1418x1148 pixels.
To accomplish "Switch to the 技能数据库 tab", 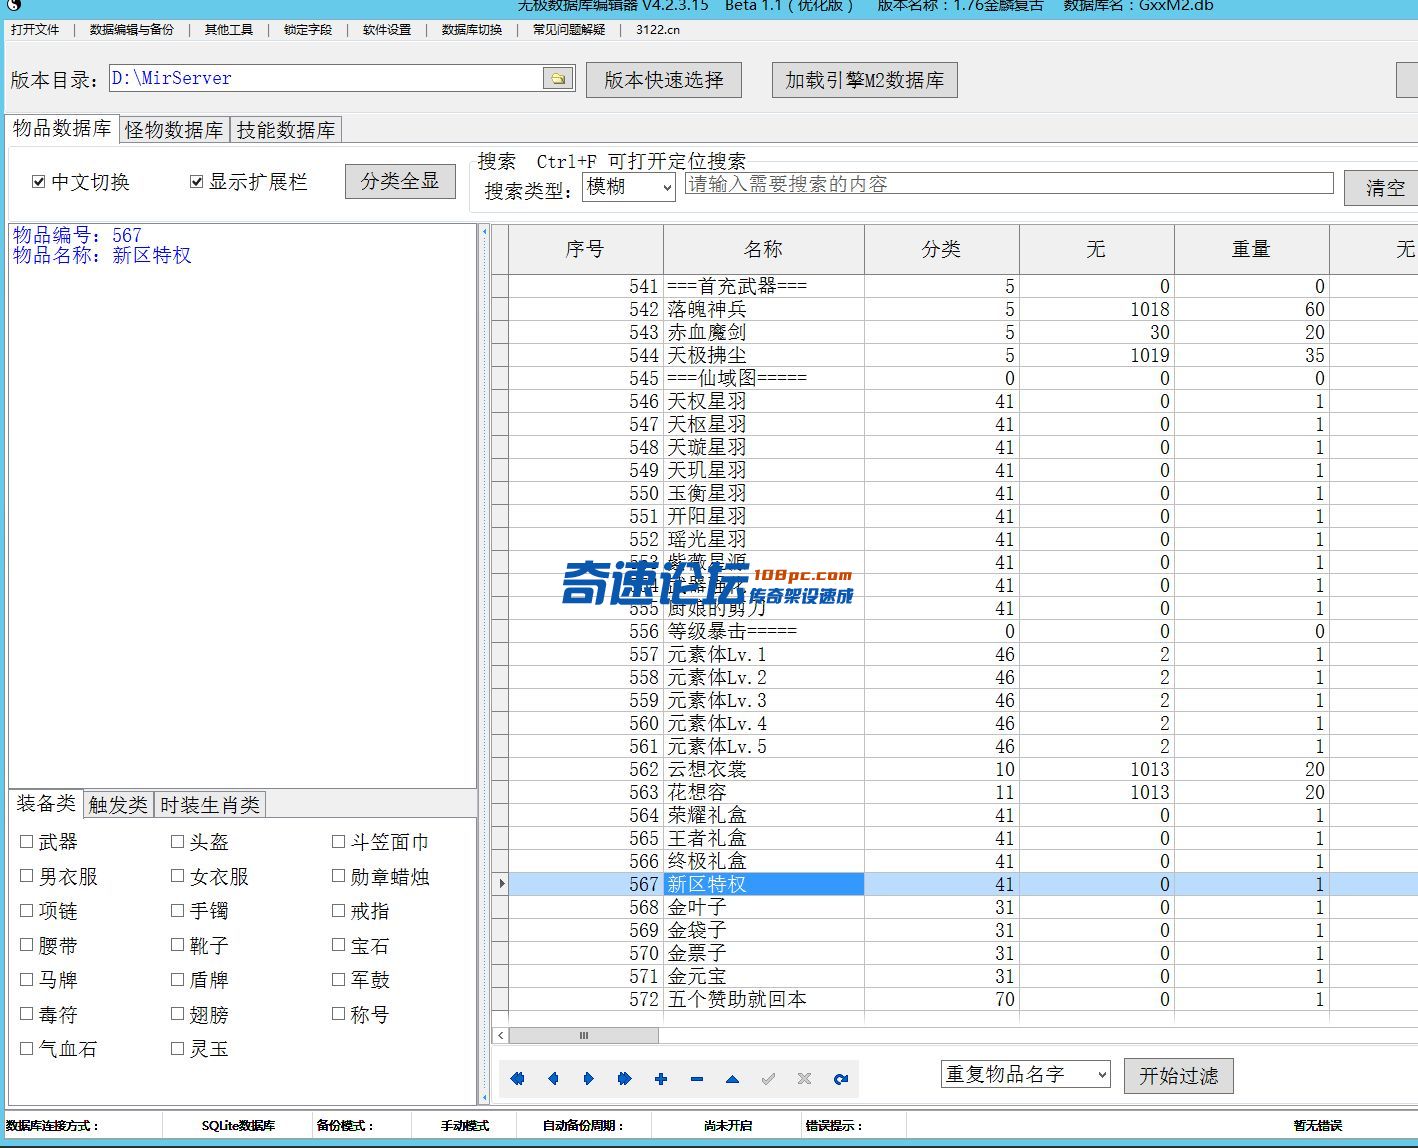I will click(286, 130).
